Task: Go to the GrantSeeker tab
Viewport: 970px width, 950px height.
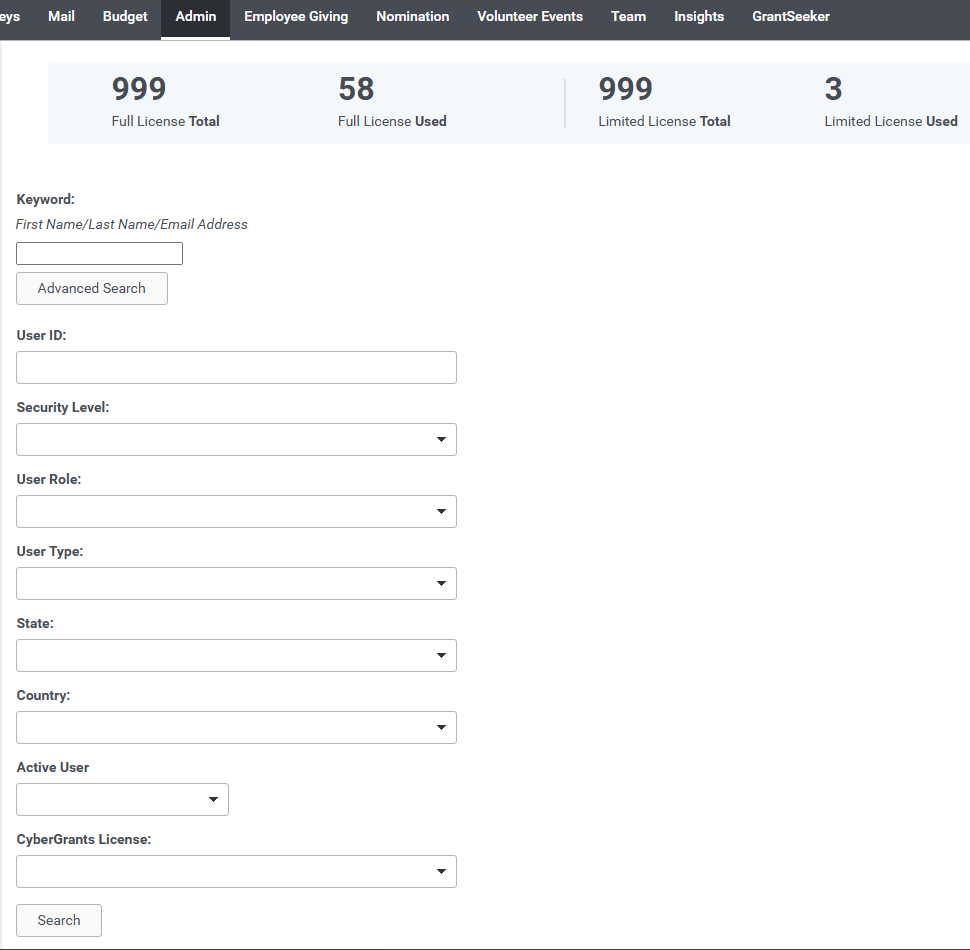Action: (791, 17)
